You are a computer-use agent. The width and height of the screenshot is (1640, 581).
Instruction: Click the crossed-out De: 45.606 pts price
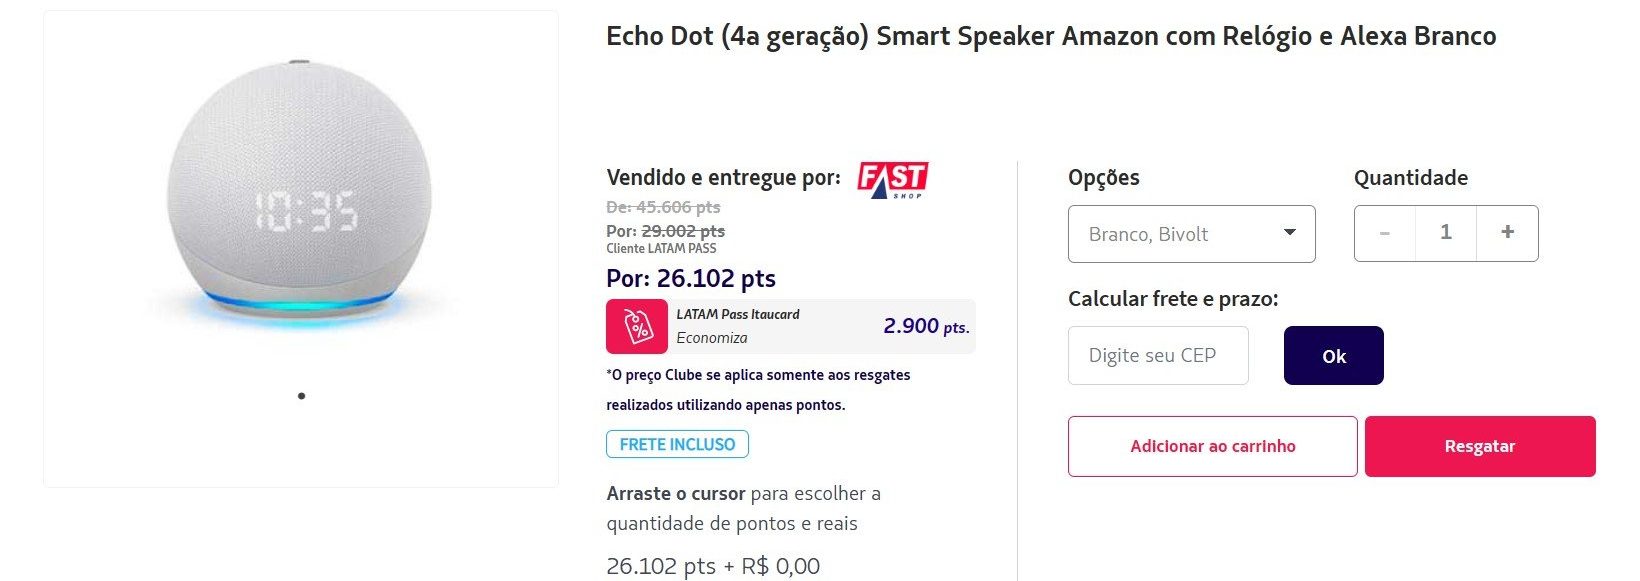pos(663,207)
